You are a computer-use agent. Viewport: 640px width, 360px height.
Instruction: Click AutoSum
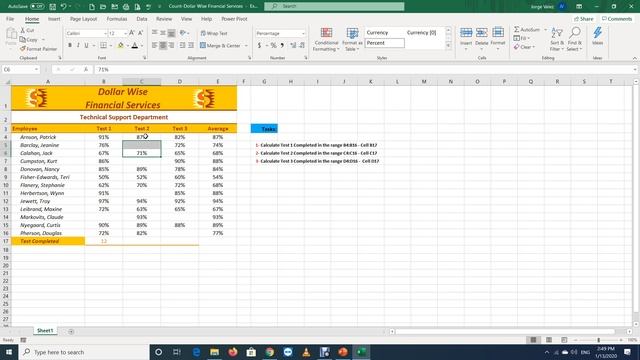click(x=527, y=29)
